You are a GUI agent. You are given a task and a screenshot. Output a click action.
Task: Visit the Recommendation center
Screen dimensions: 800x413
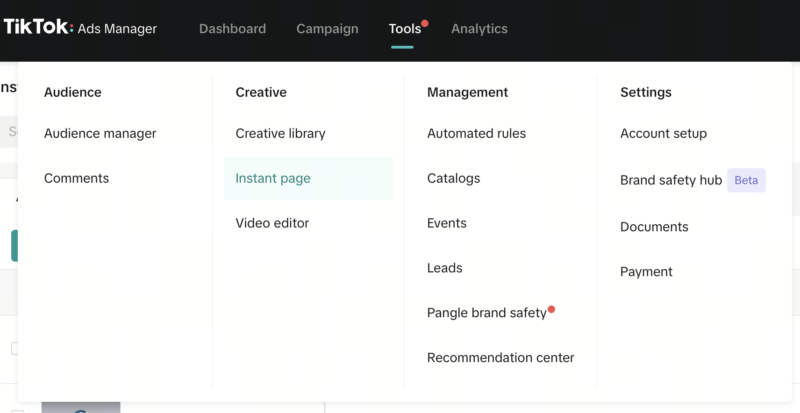500,358
